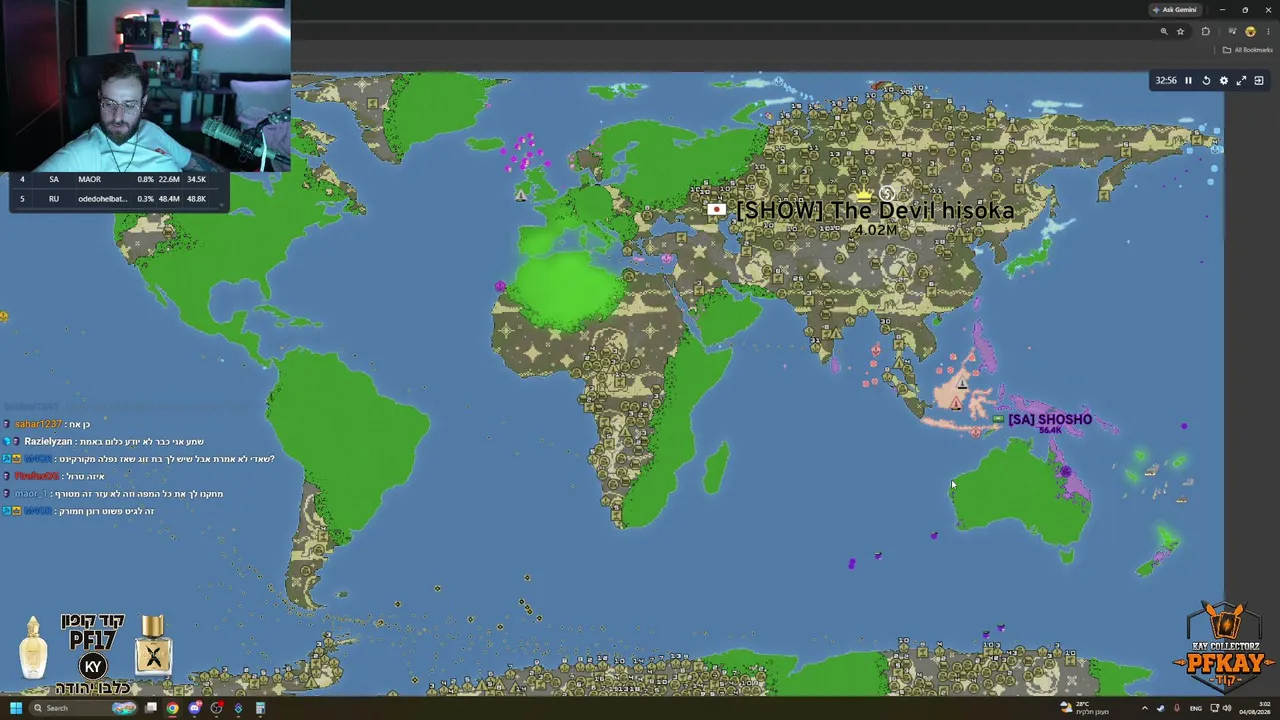Open Discord from the taskbar
Image resolution: width=1280 pixels, height=720 pixels.
click(195, 708)
